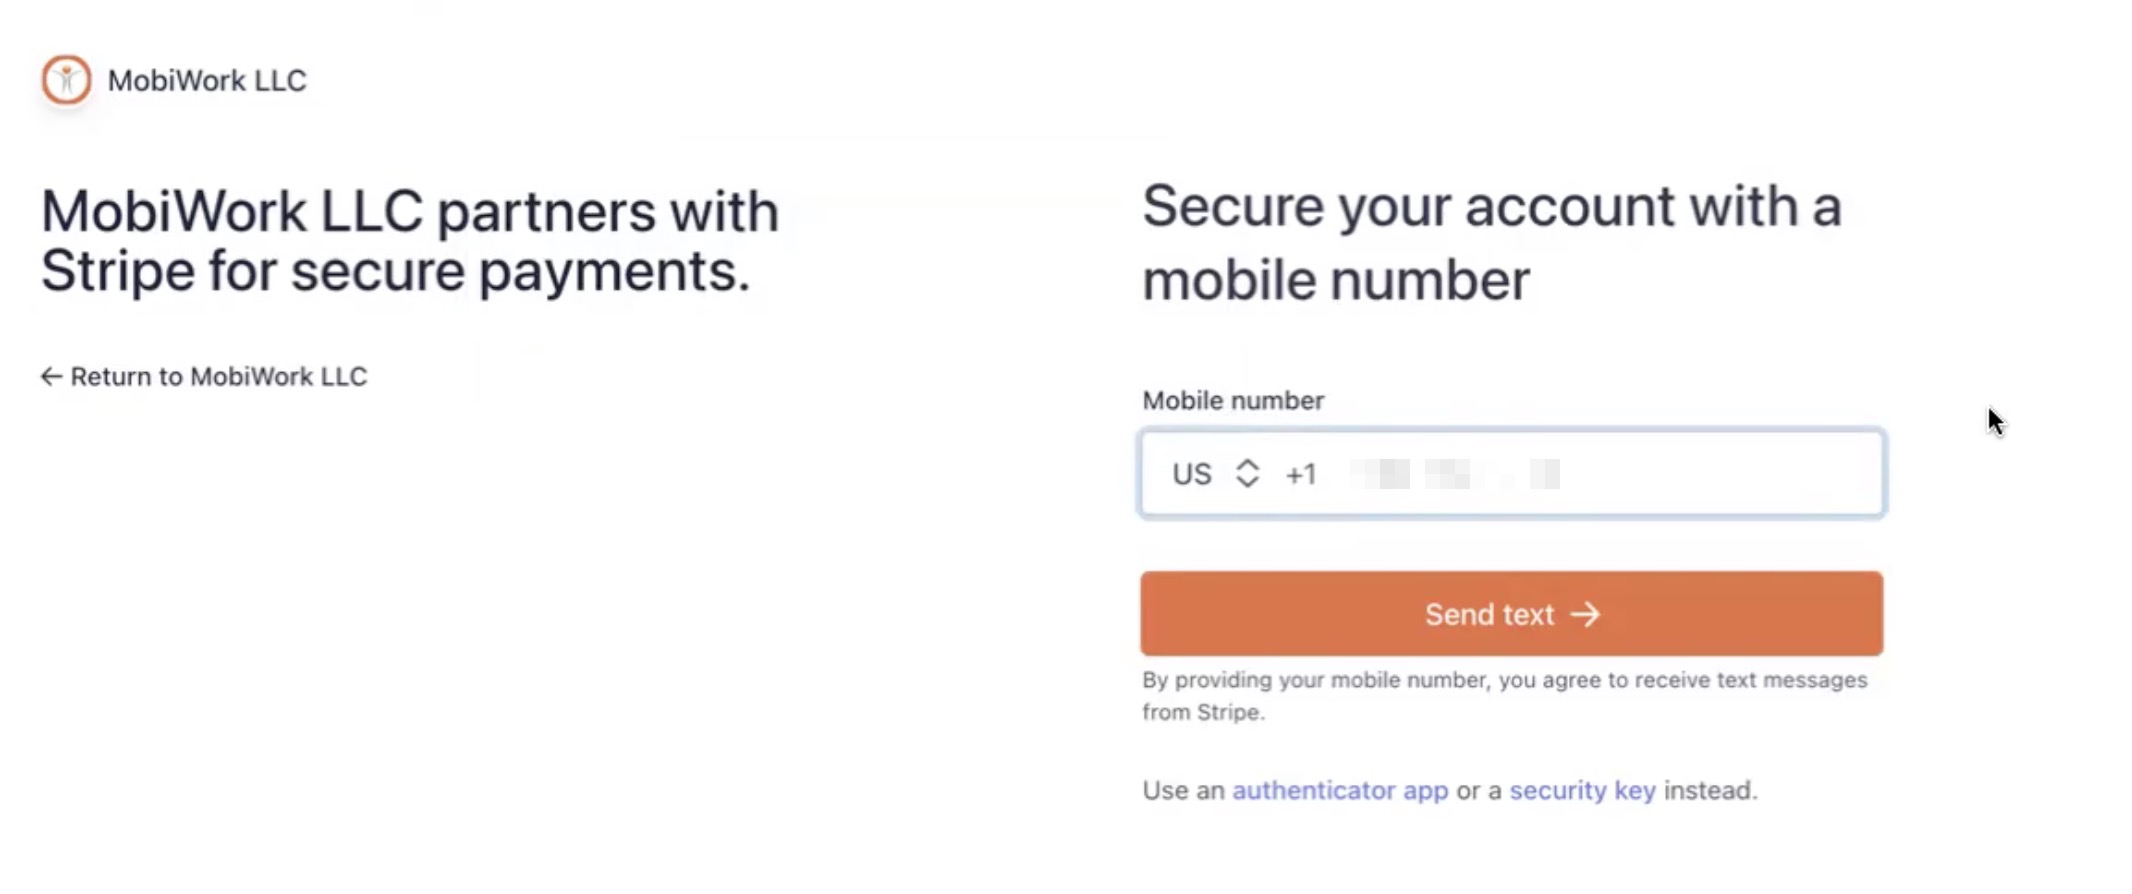
Task: Click the text message consent disclaimer
Action: (x=1504, y=696)
